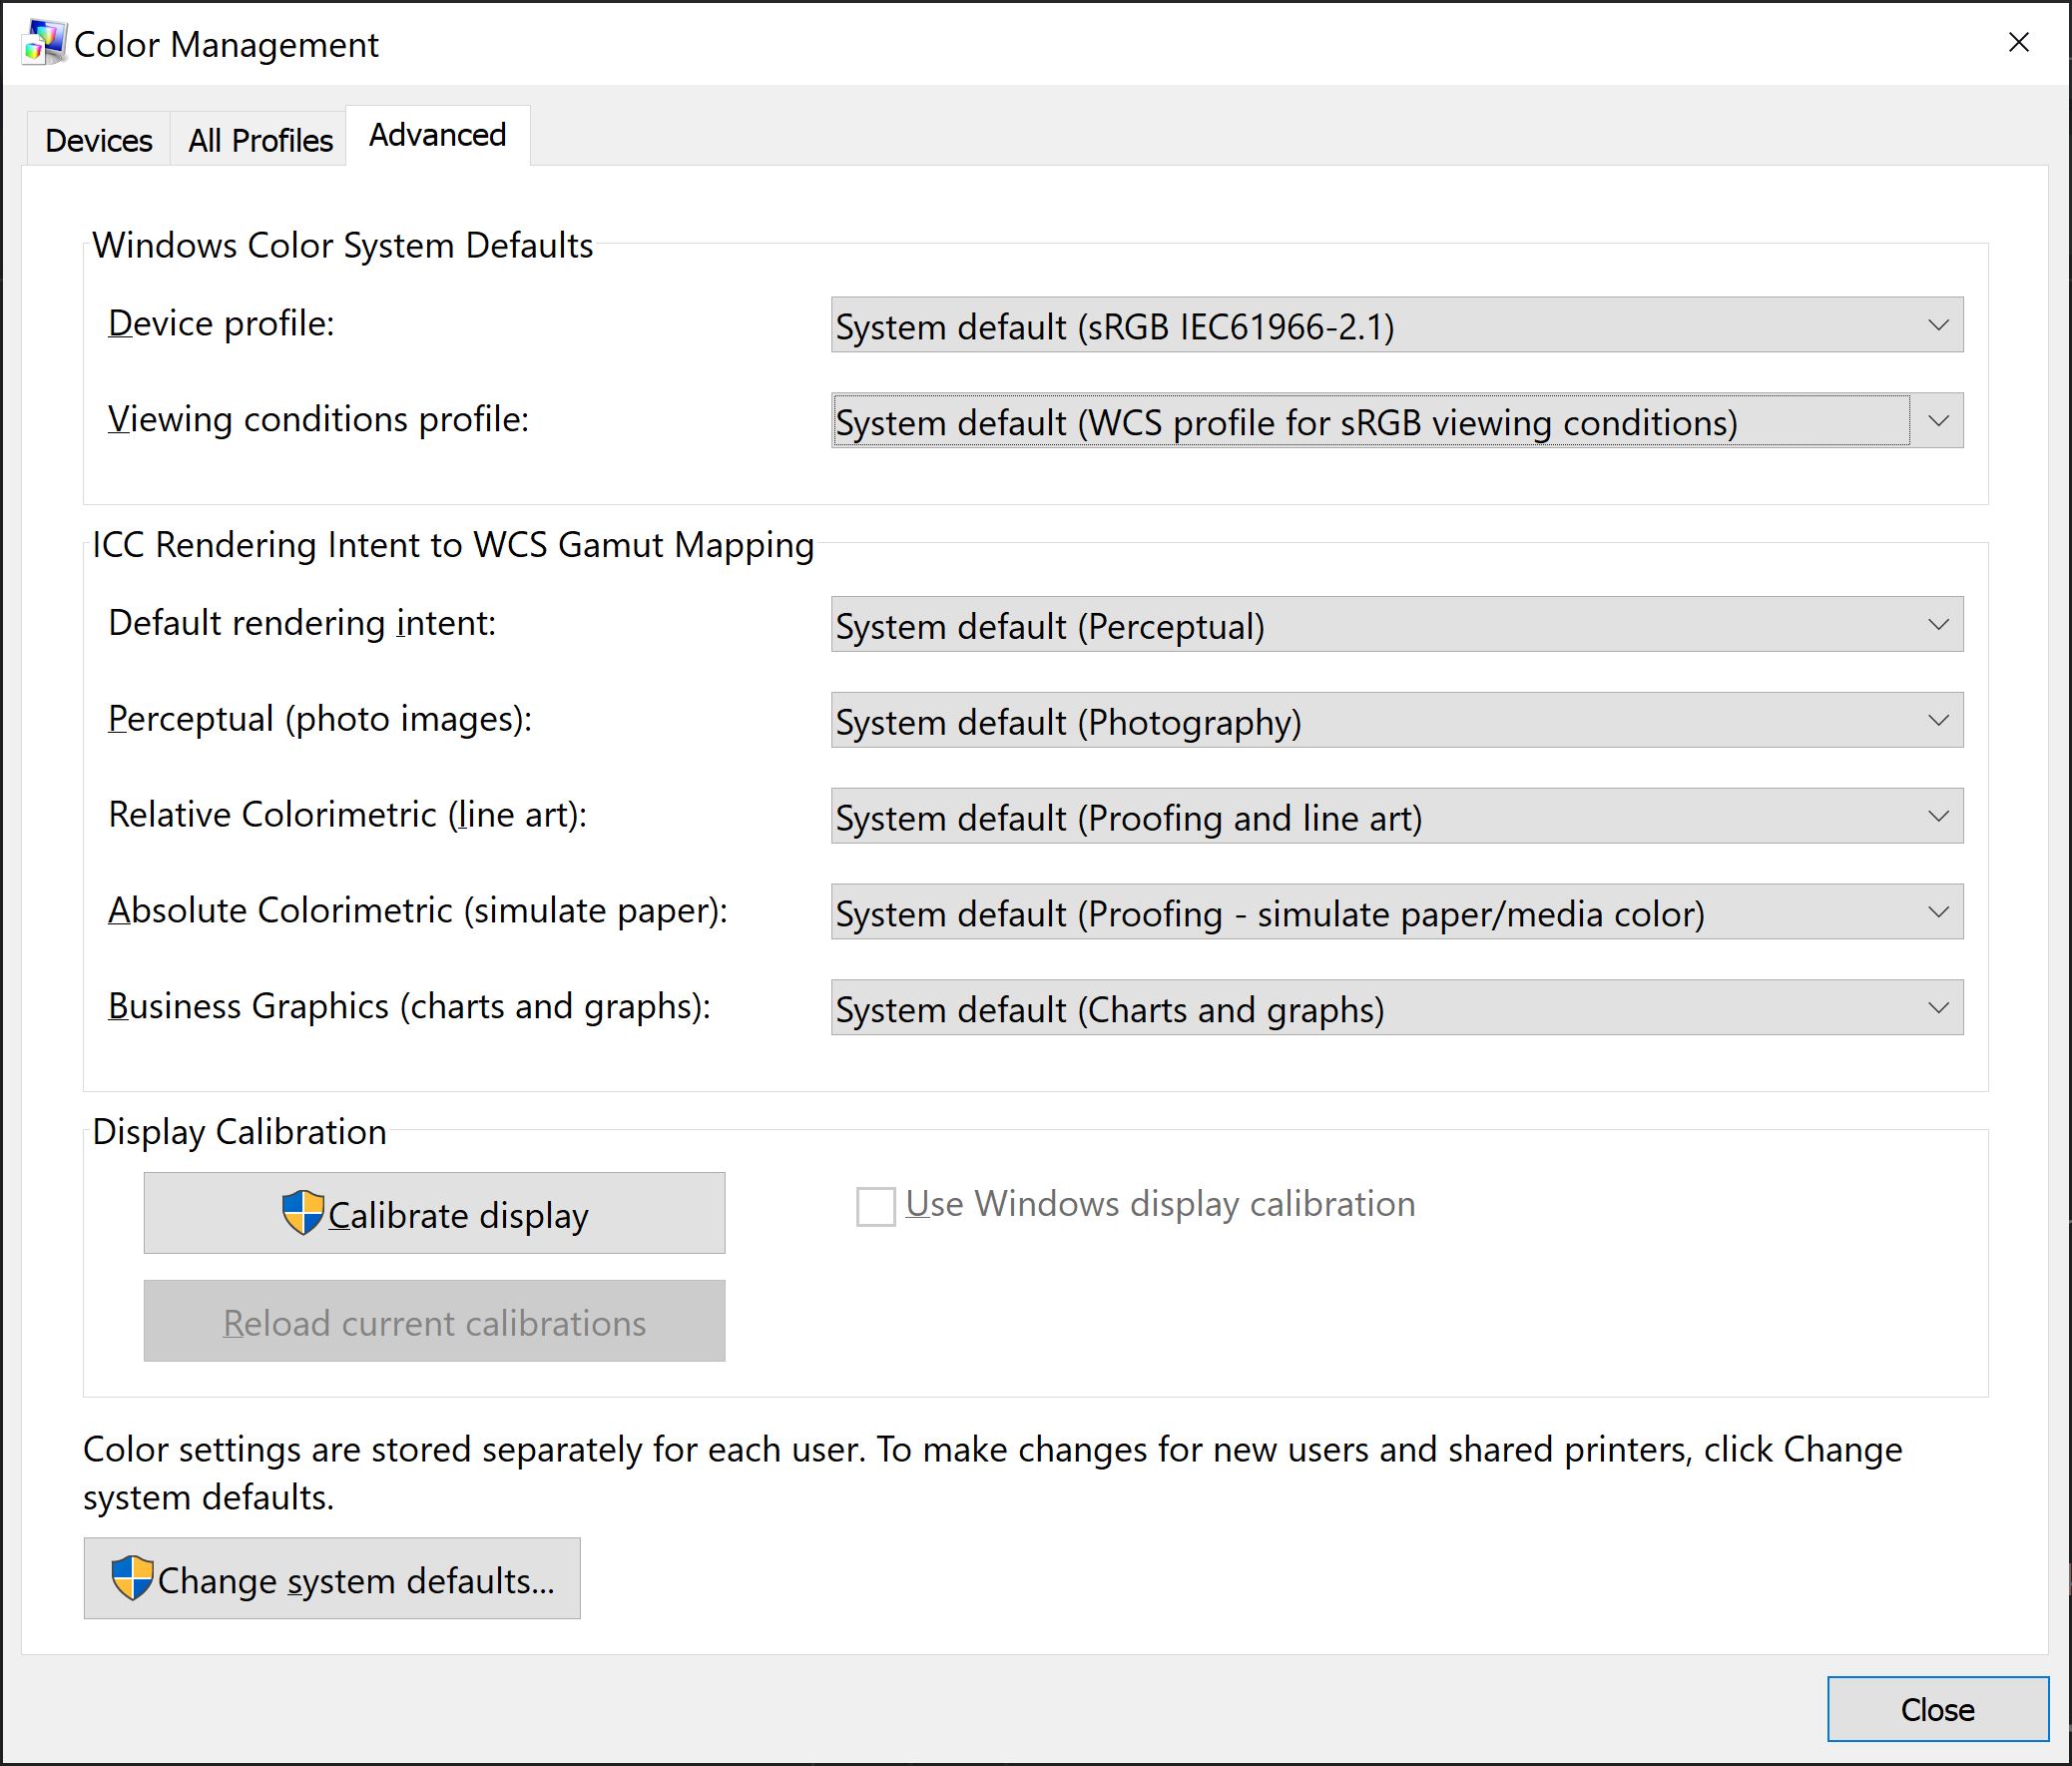Click the Device profile dropdown arrow

tap(1937, 325)
